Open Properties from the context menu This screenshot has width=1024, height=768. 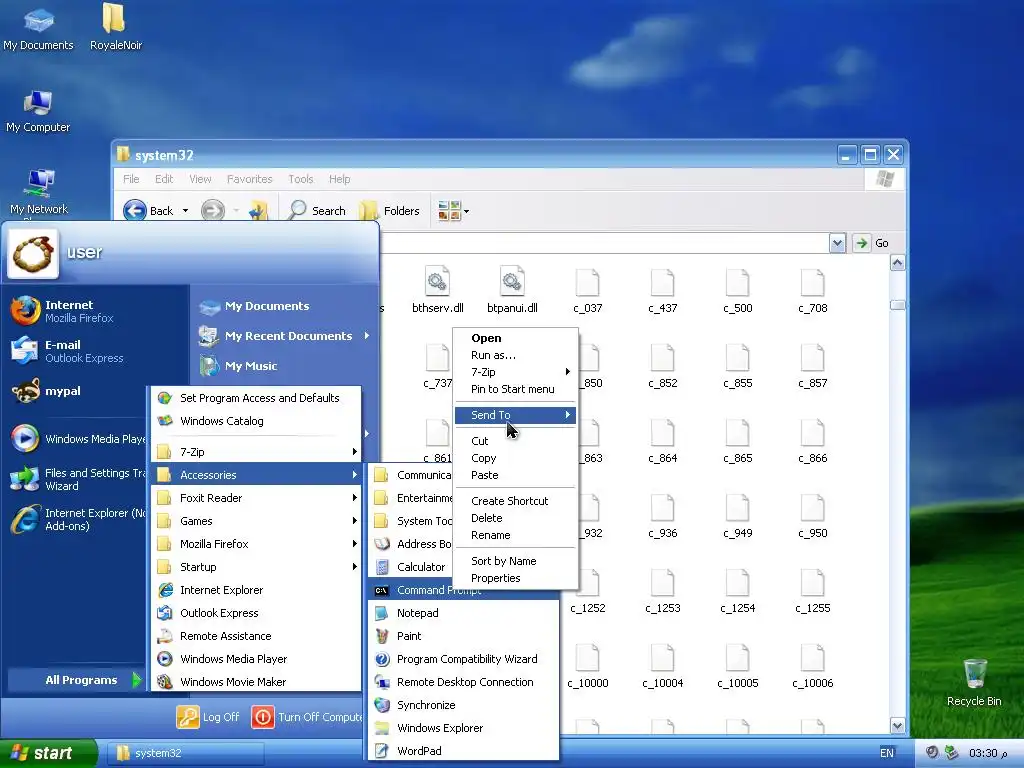click(515, 578)
